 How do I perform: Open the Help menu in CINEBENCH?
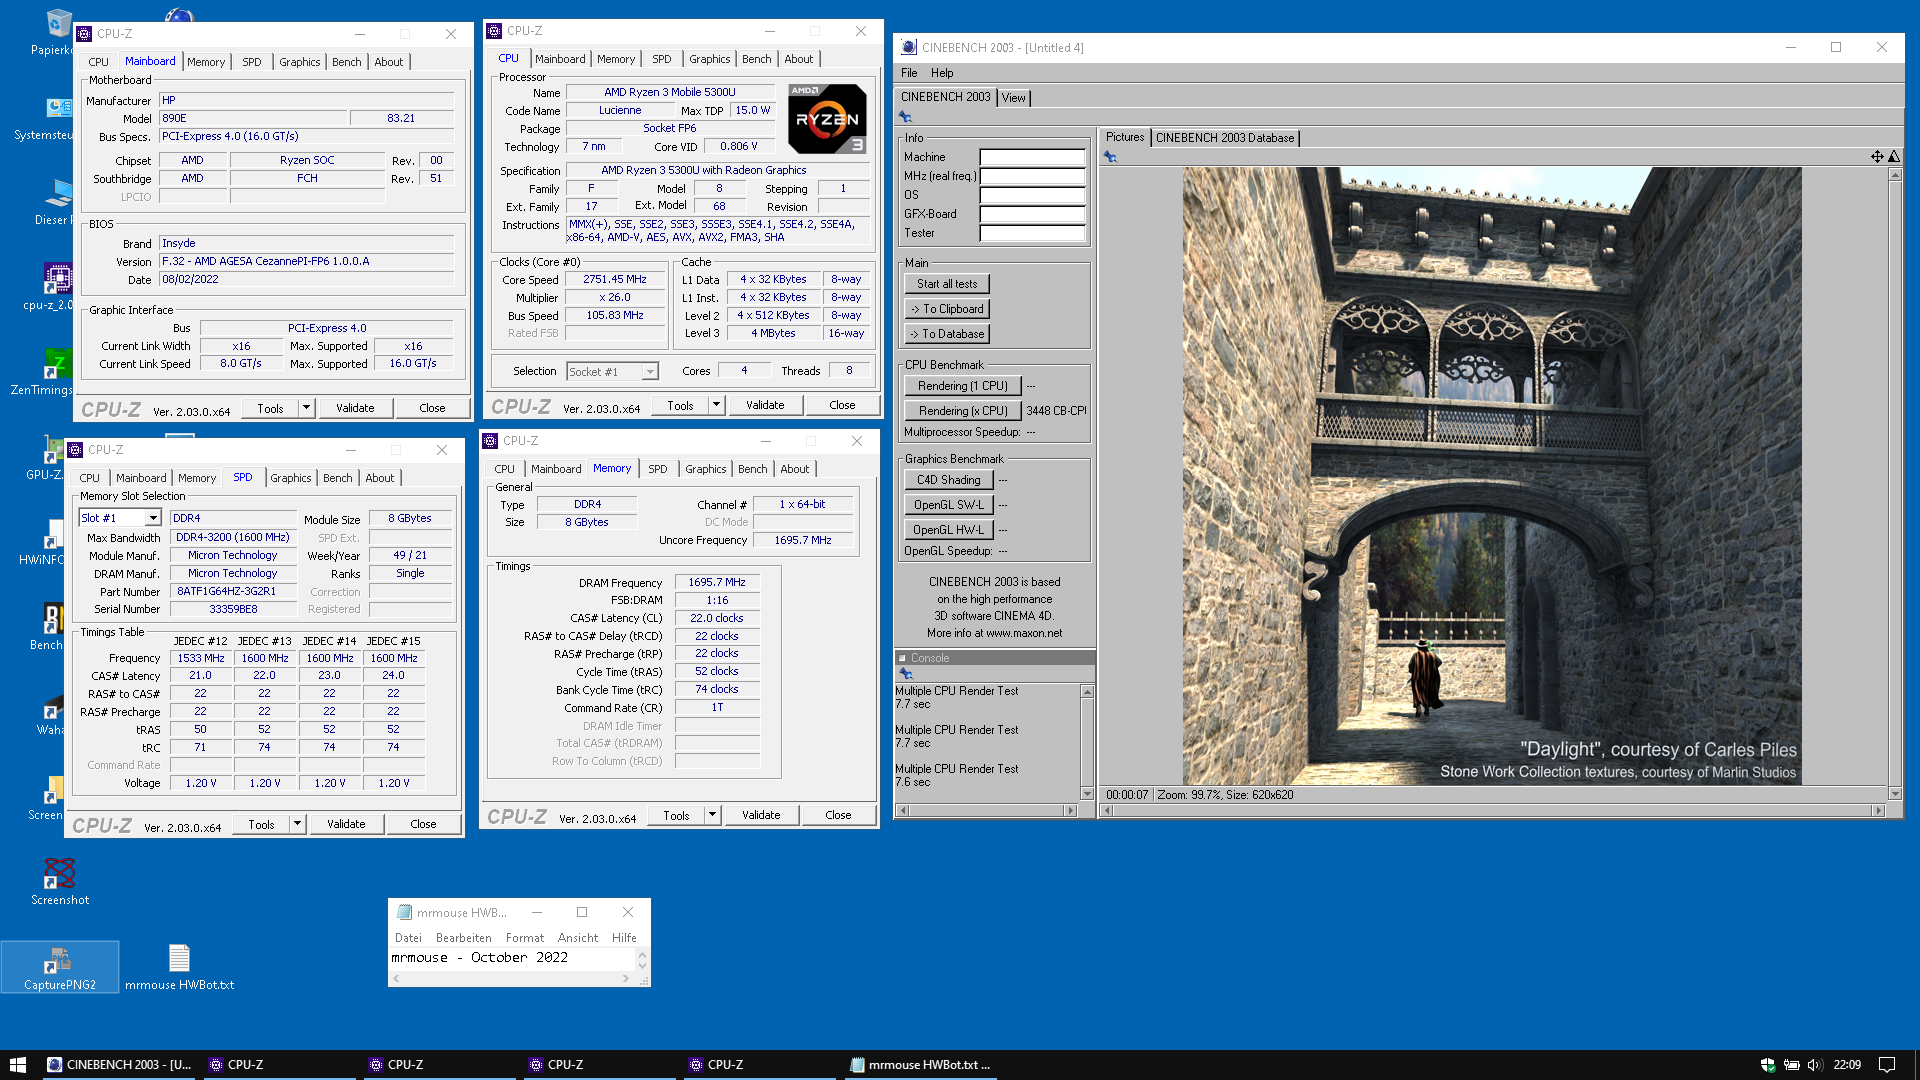coord(942,73)
